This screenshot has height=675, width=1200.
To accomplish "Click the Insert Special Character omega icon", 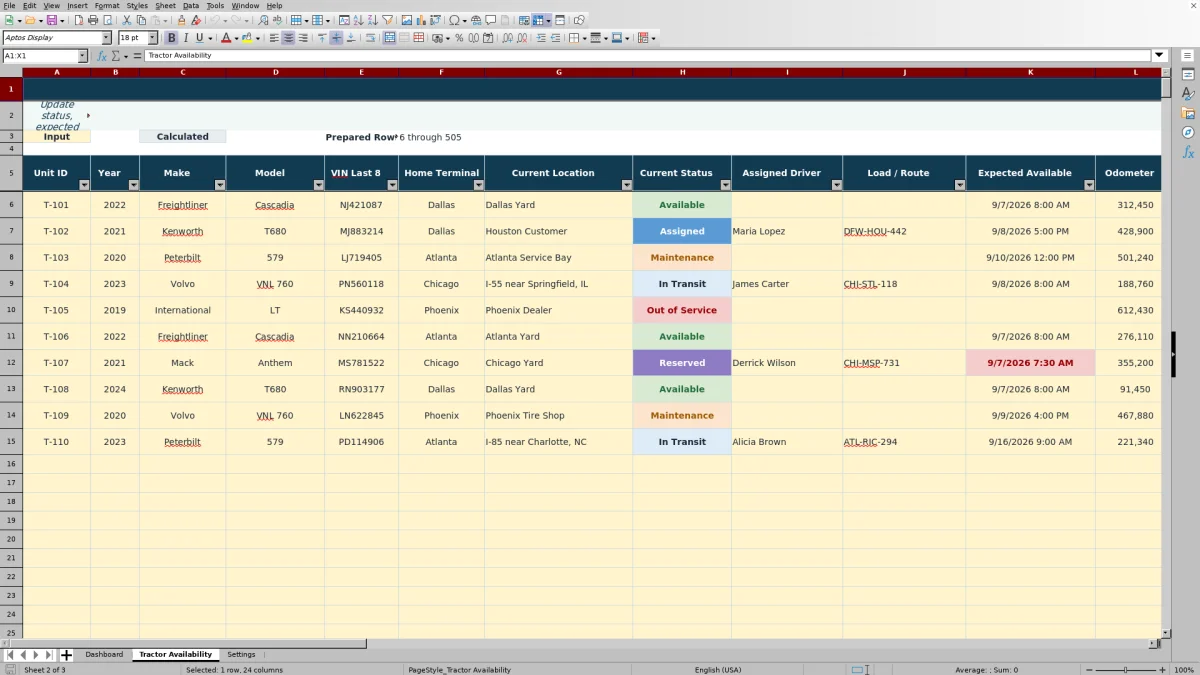I will click(x=455, y=20).
